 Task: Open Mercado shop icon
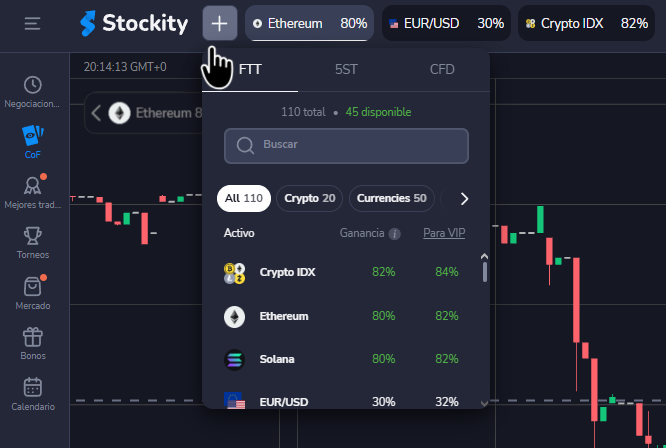(x=33, y=292)
